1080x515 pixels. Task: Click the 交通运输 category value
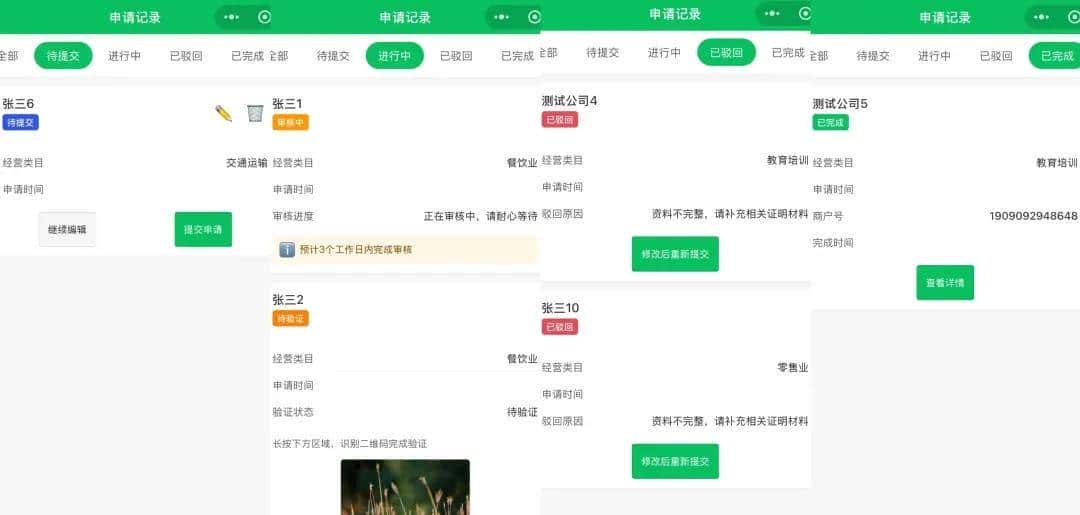click(247, 163)
